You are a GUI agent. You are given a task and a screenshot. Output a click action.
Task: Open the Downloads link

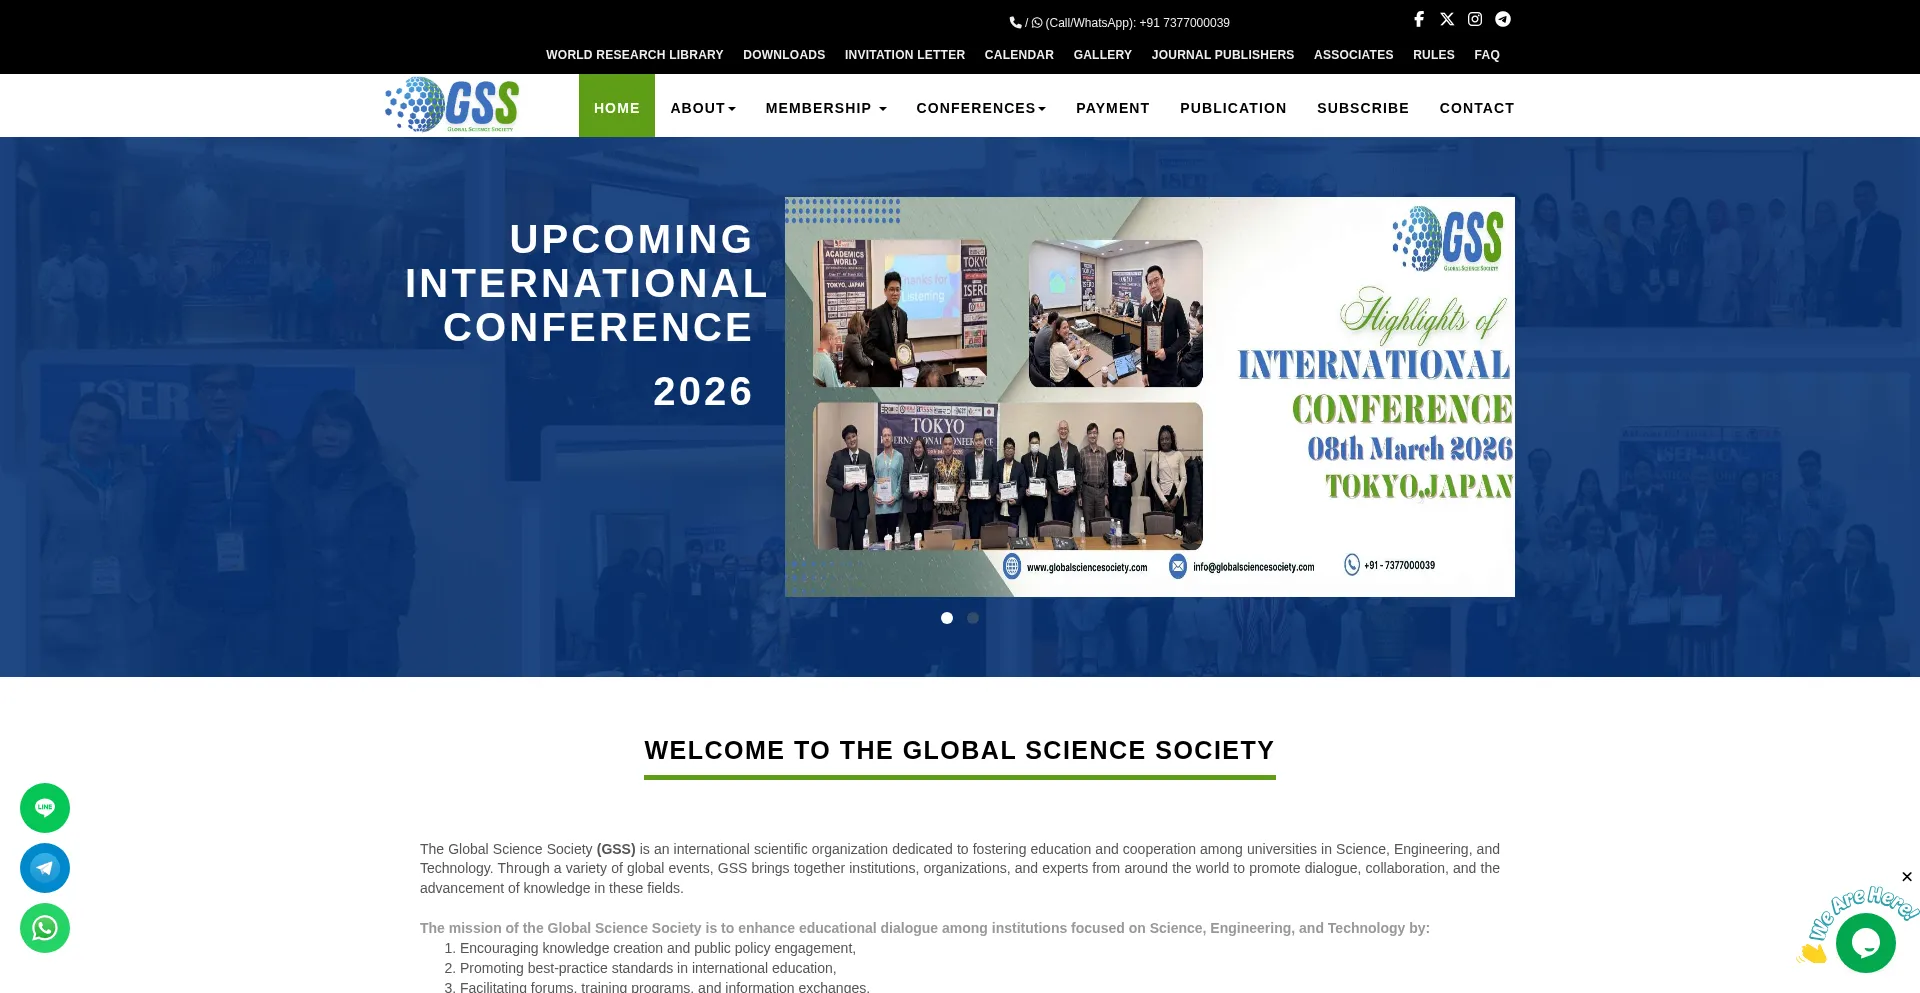pos(784,55)
